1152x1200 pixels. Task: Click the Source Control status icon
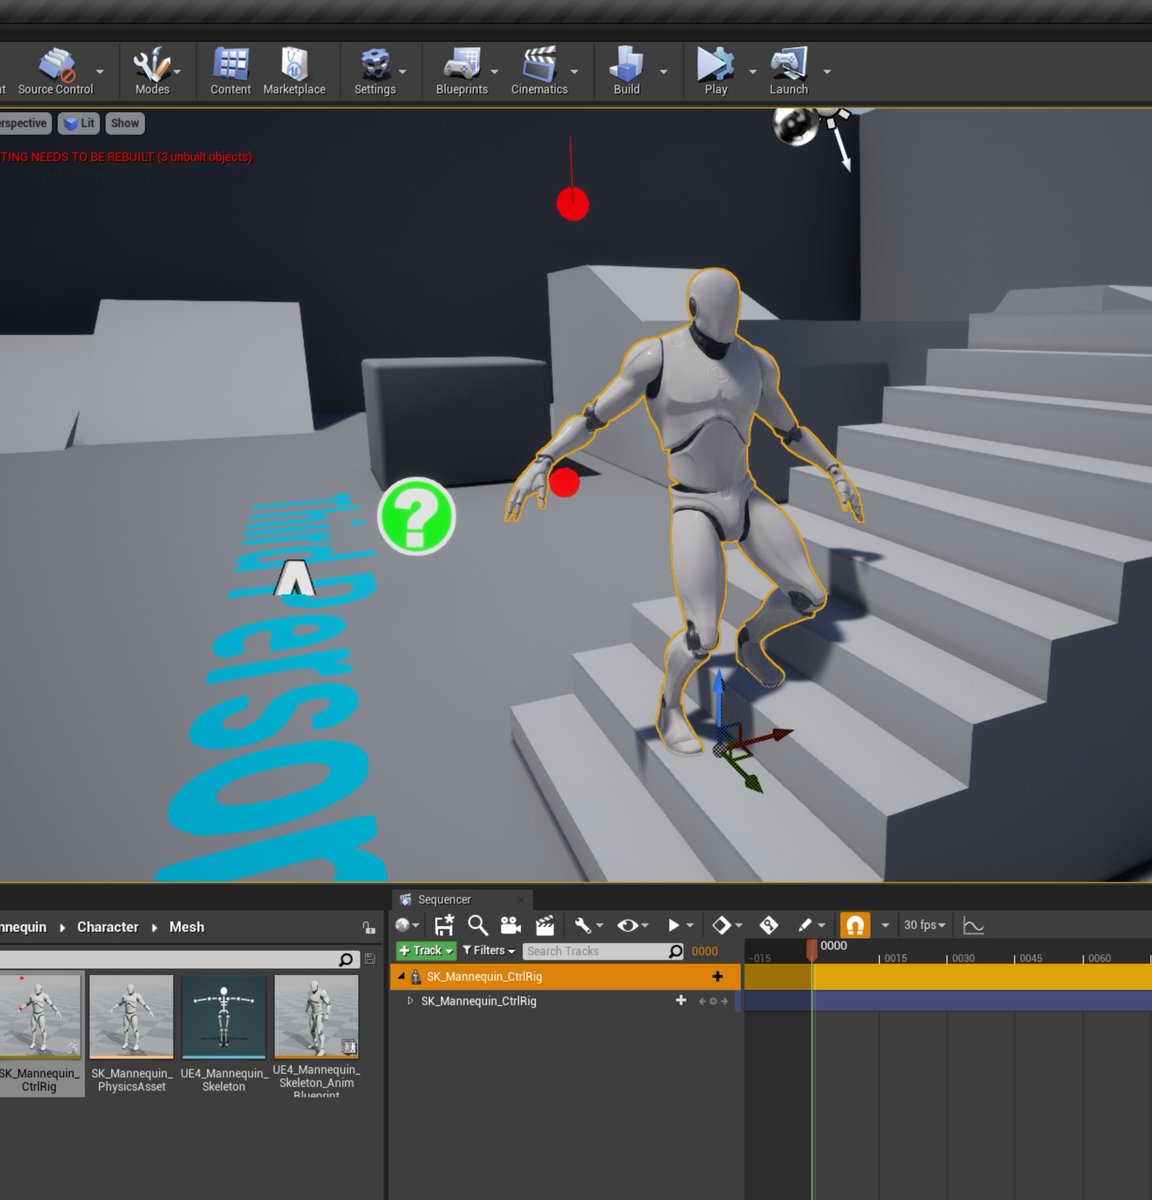tap(57, 65)
